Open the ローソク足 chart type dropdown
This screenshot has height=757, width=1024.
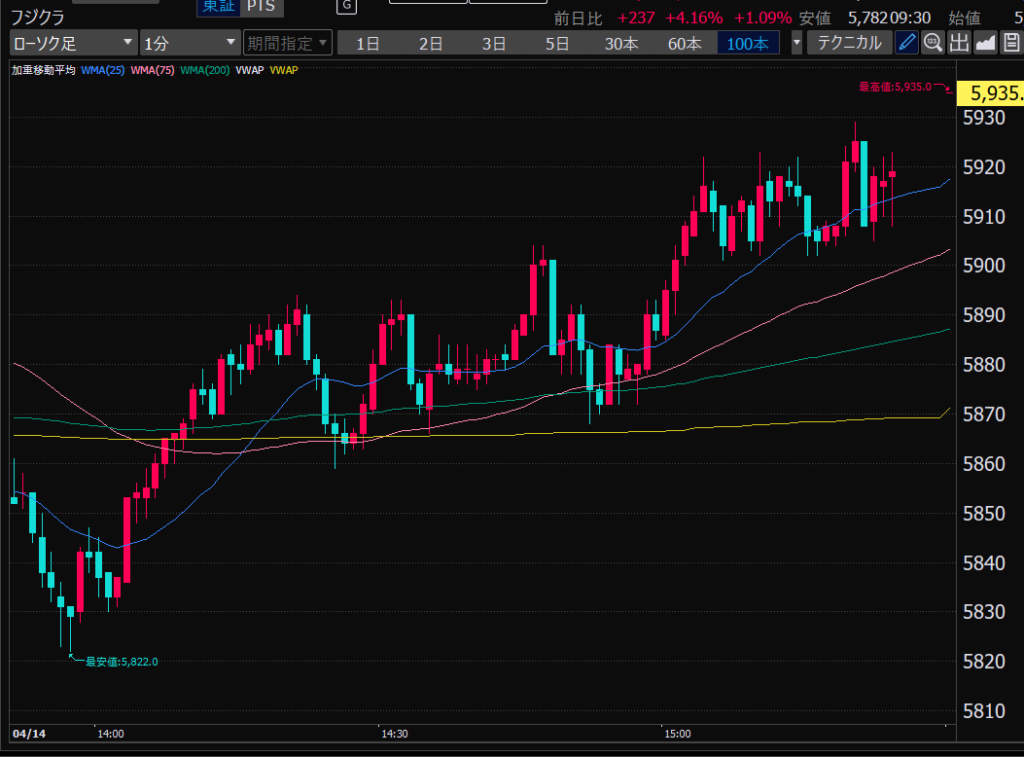click(x=74, y=43)
